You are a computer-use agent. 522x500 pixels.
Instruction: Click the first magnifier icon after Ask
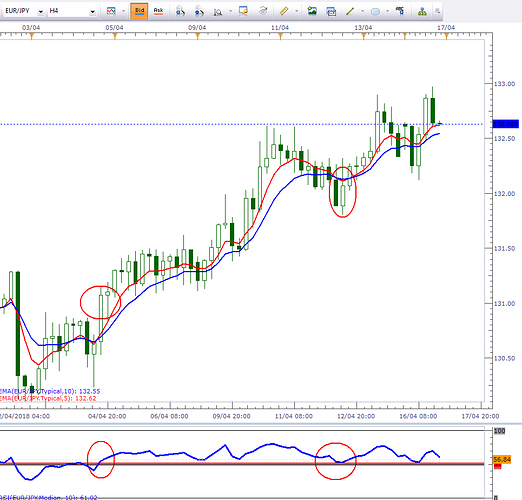coord(180,11)
